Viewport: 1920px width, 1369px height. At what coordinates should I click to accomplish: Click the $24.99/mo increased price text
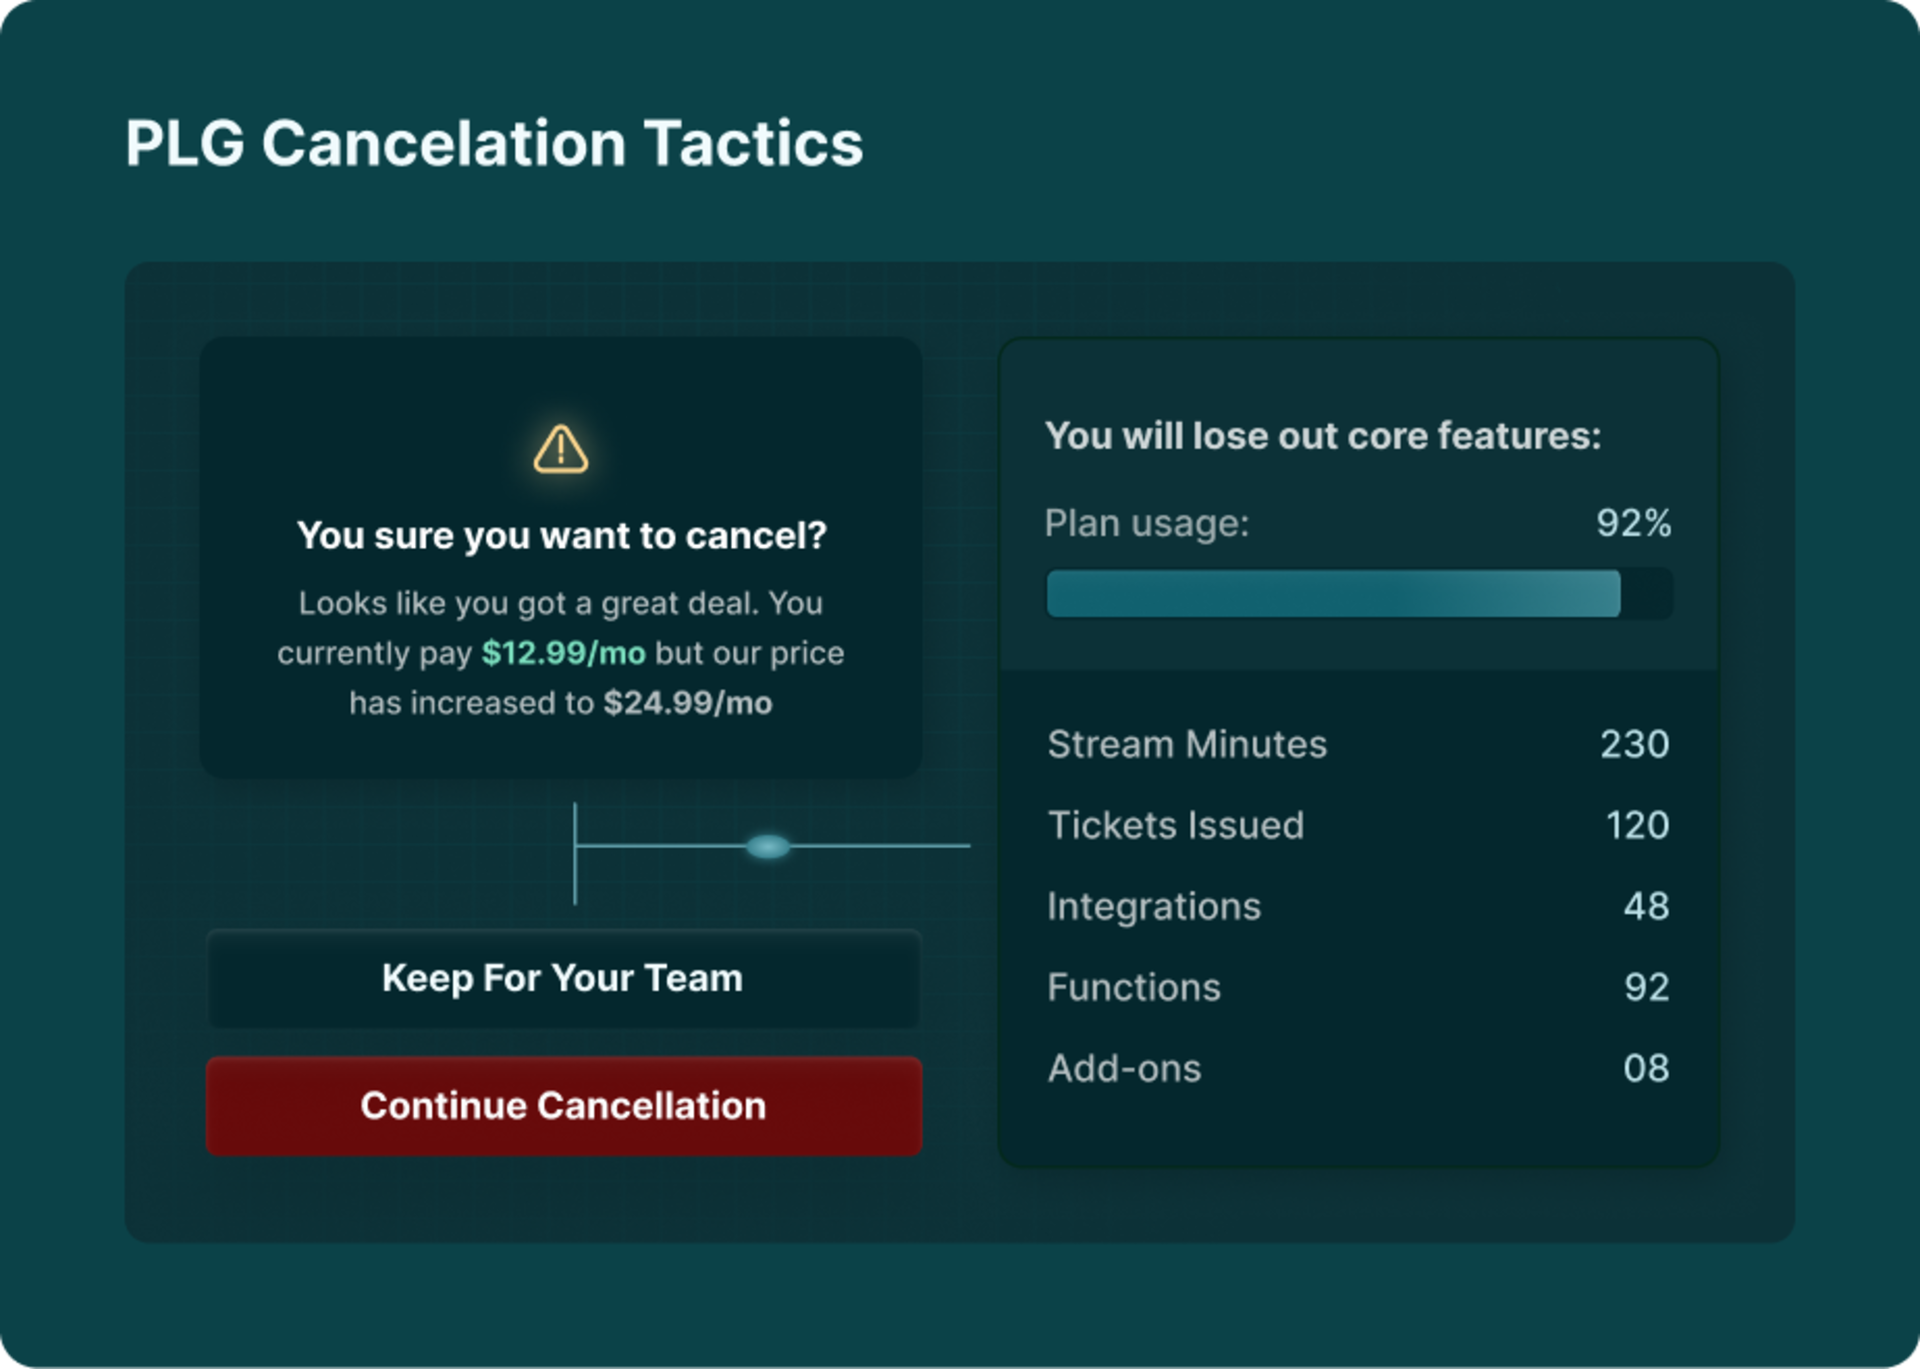coord(687,703)
